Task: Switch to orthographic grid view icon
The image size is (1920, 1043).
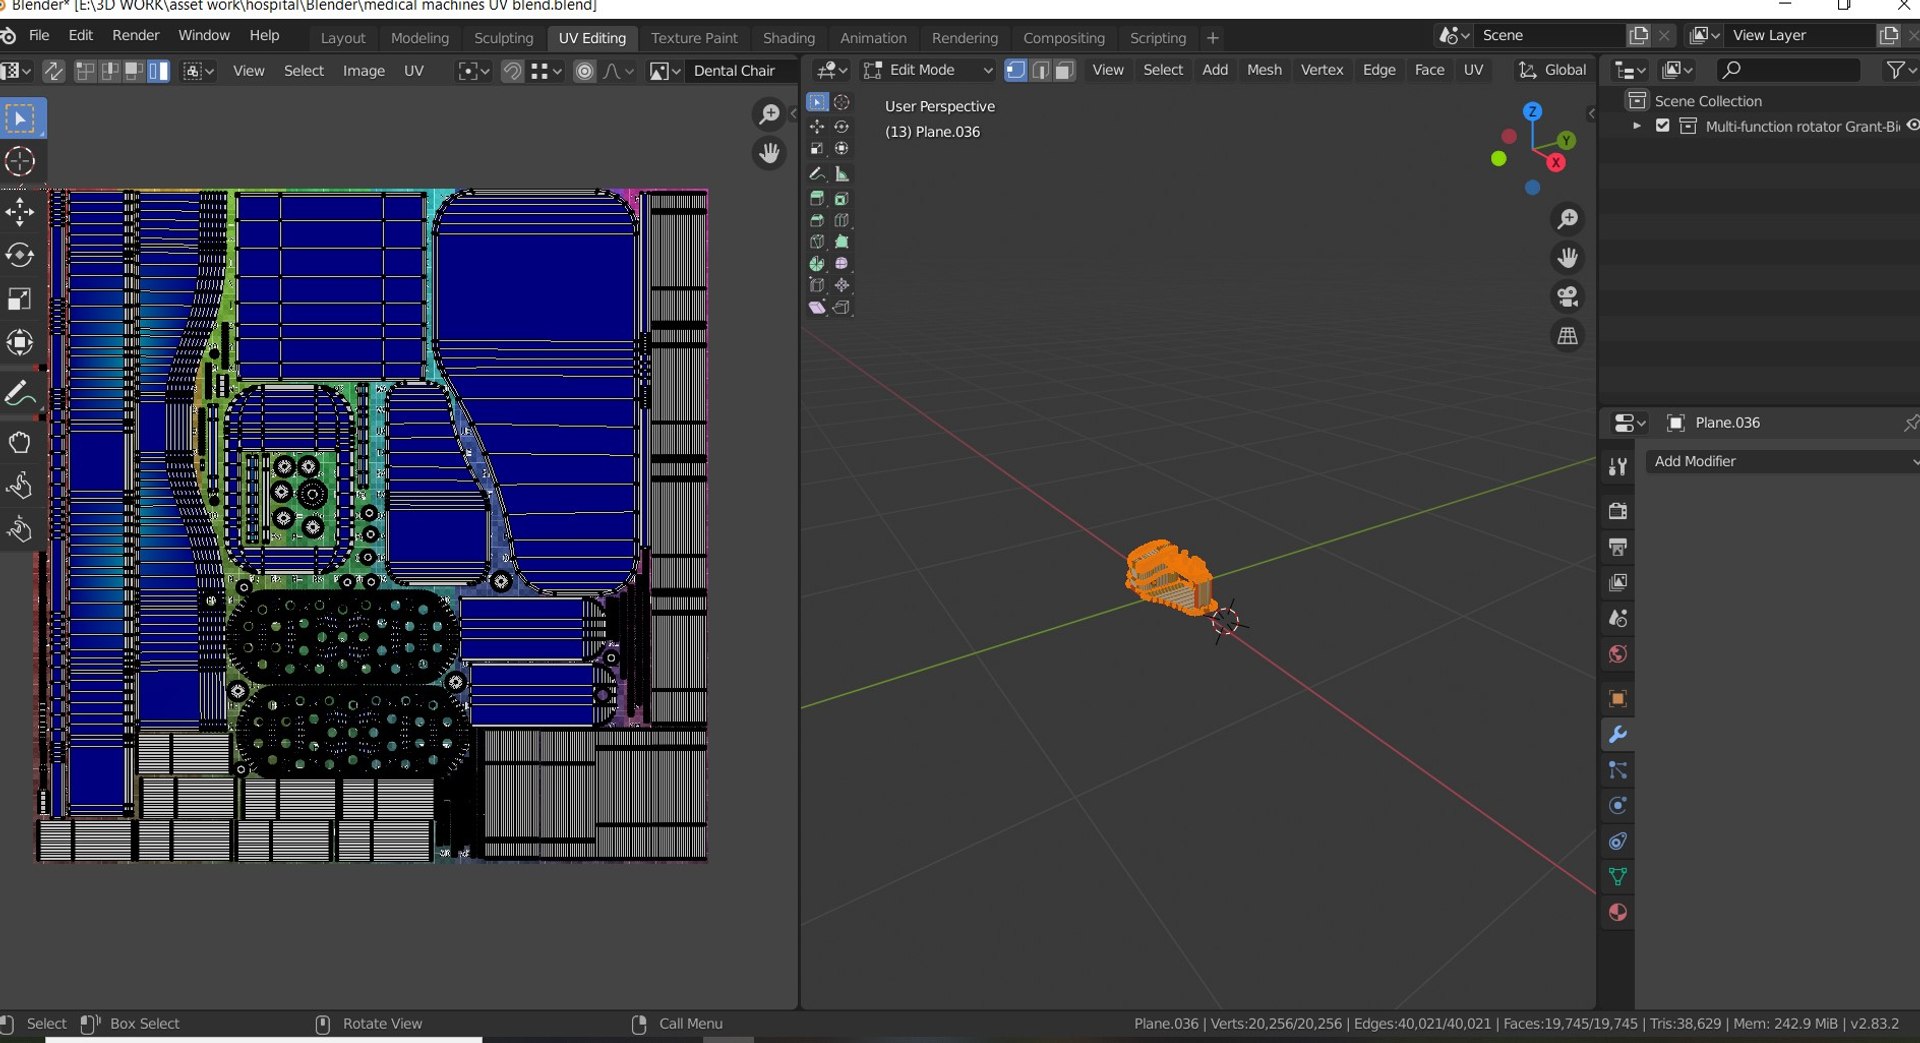Action: [x=1567, y=336]
